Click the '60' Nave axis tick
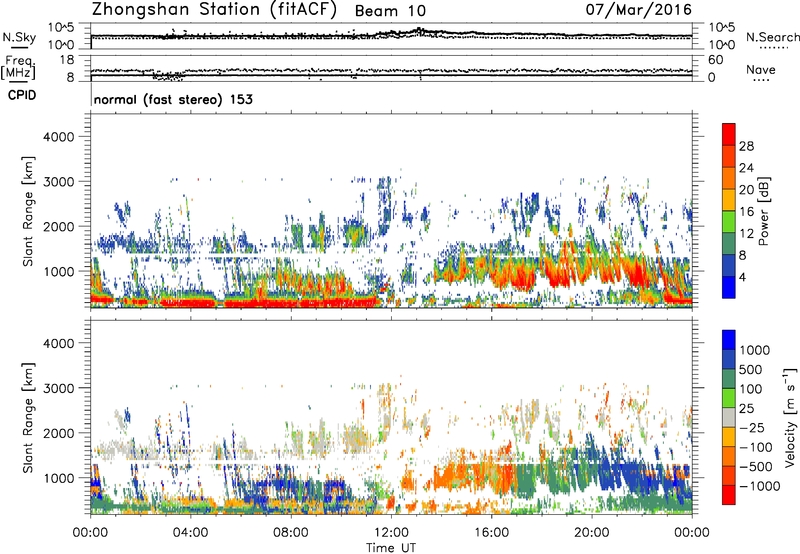This screenshot has height=554, width=800. [x=715, y=60]
